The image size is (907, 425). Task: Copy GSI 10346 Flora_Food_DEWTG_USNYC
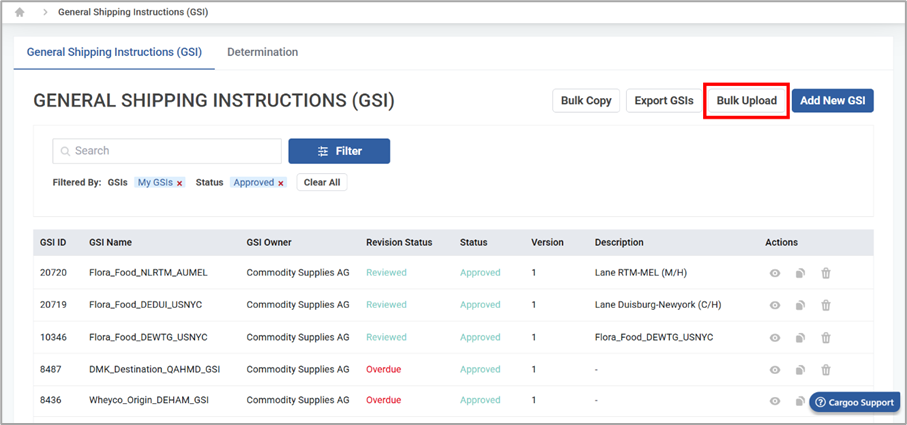point(800,338)
